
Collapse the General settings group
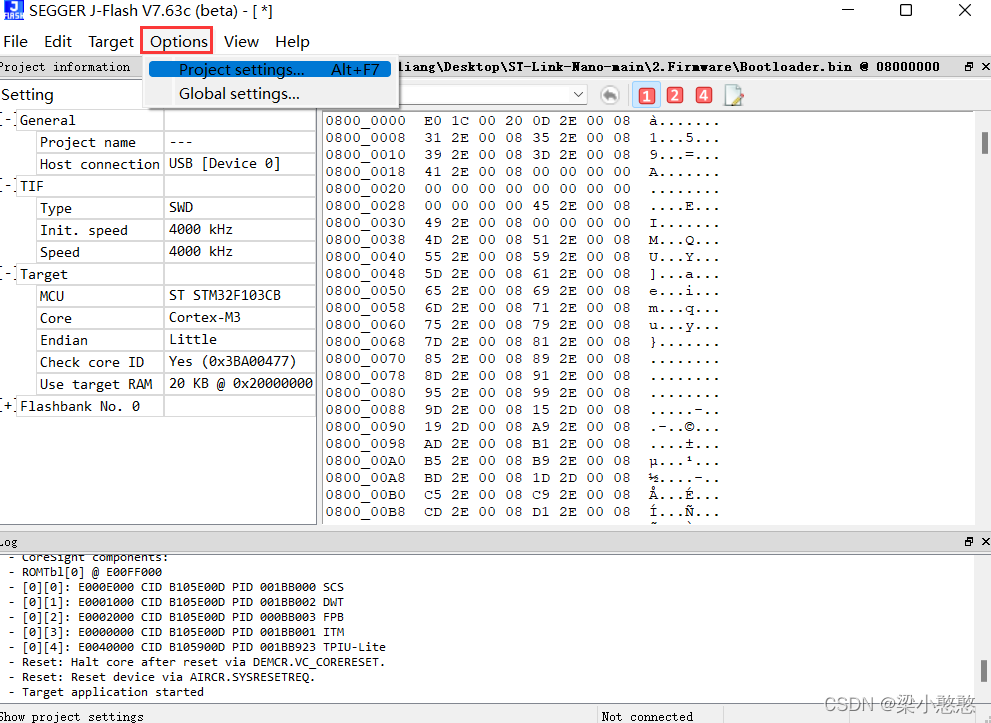[x=8, y=120]
